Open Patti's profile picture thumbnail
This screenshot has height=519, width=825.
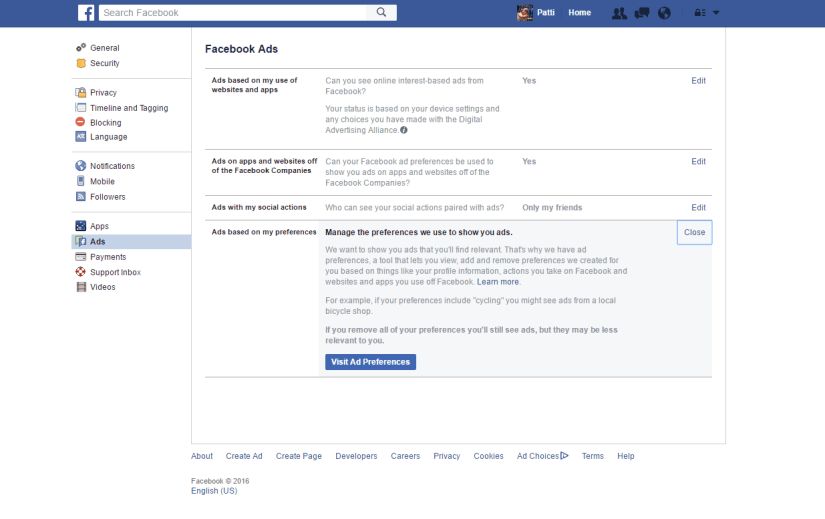coord(525,13)
